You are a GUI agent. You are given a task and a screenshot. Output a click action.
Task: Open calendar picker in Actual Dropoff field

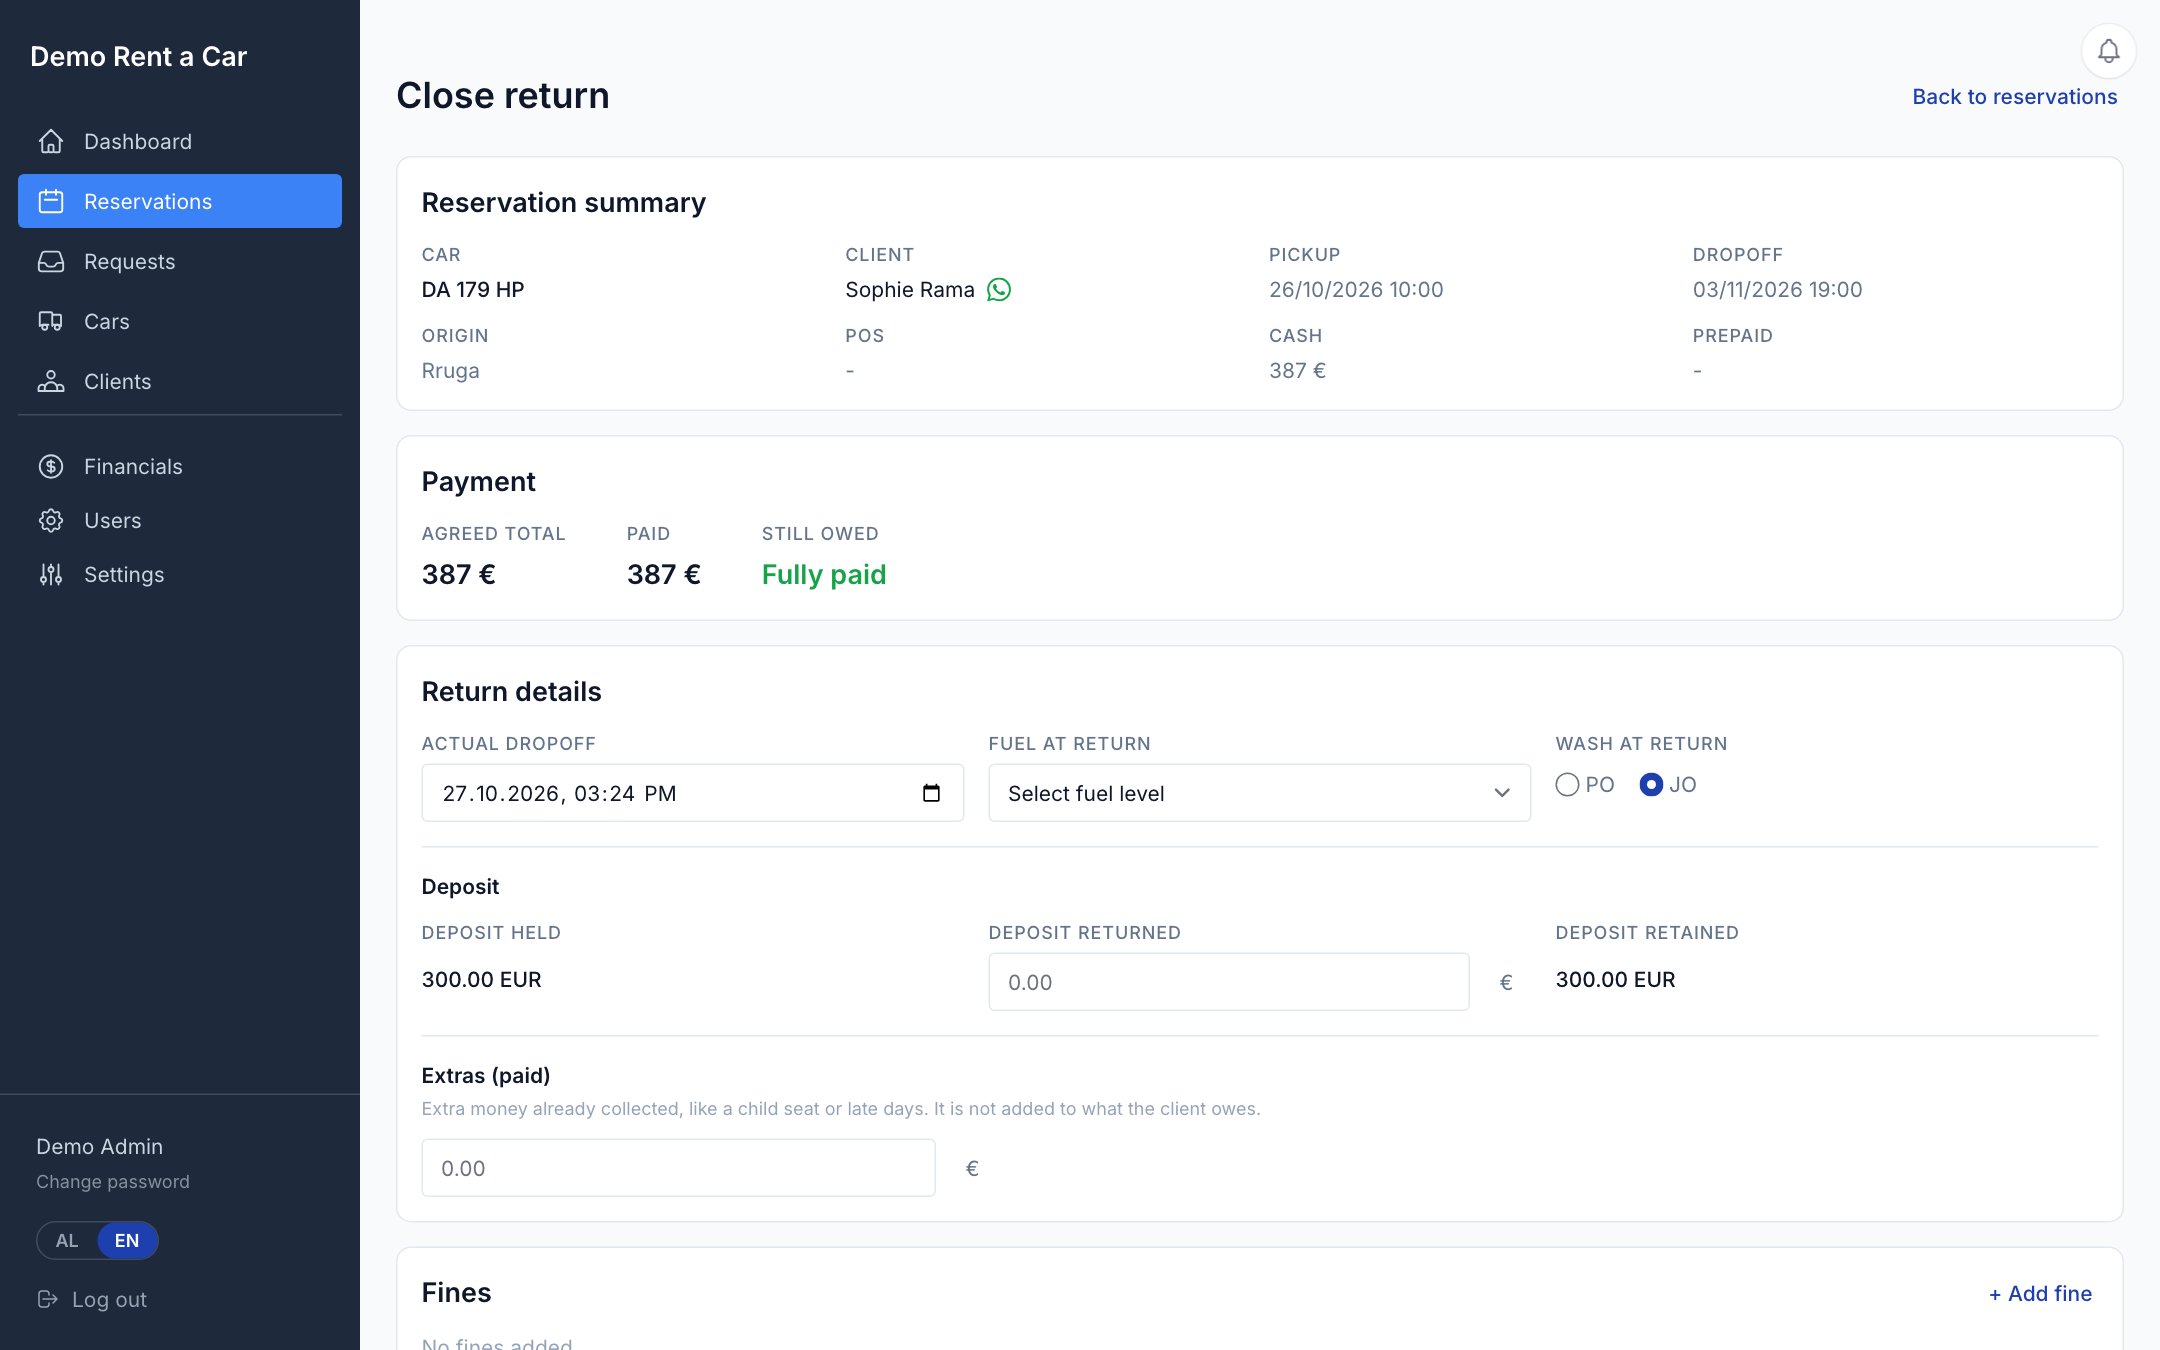(931, 793)
